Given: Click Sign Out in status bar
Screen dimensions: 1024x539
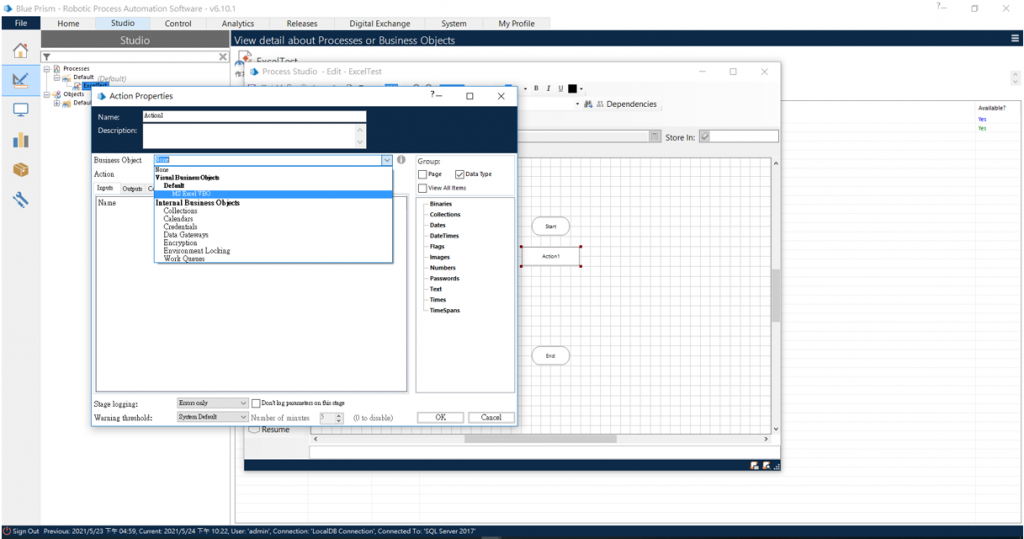Looking at the screenshot, I should 25,531.
